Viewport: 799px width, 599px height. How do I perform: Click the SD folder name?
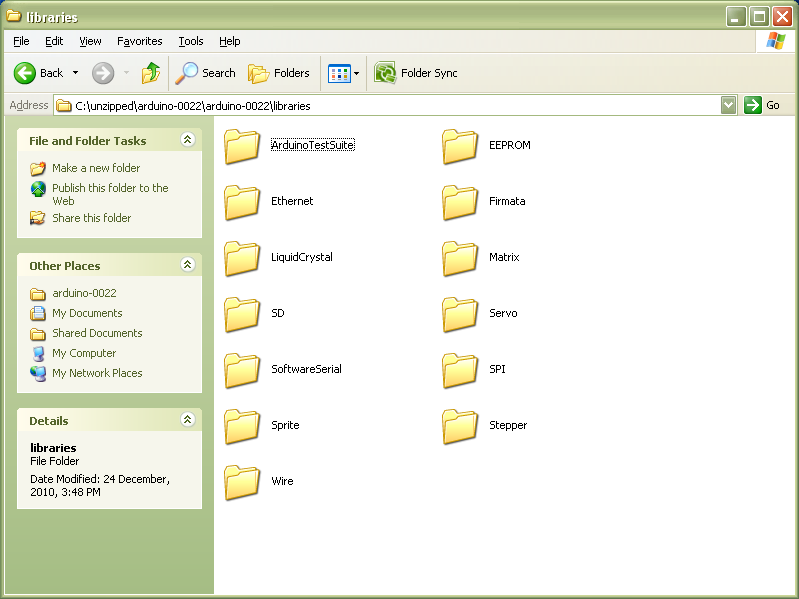[x=278, y=313]
